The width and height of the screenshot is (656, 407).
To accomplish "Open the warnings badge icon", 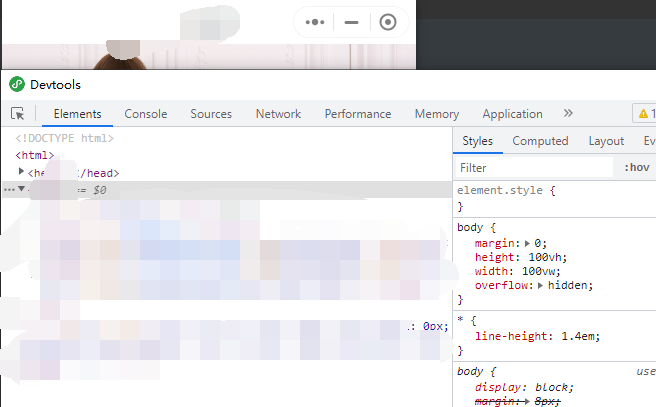I will (644, 114).
